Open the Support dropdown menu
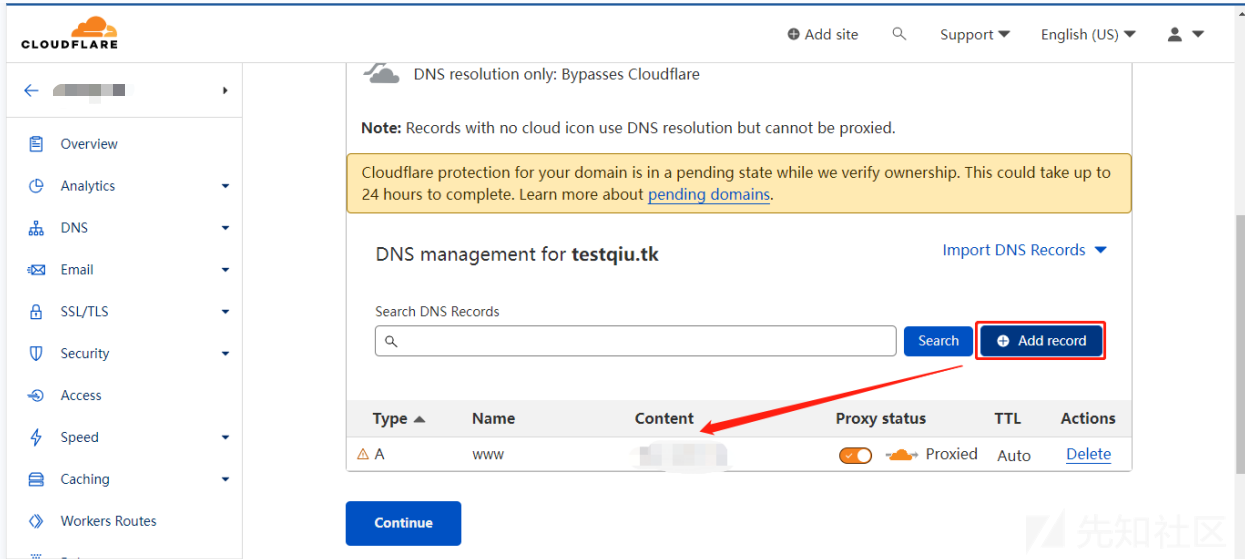The image size is (1245, 559). coord(975,34)
